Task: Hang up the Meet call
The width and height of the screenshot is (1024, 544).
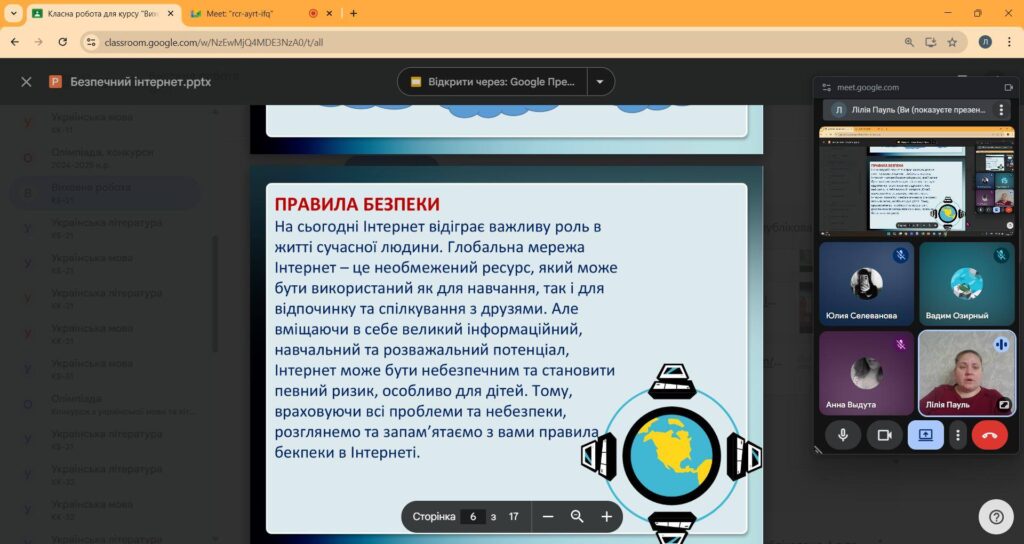Action: 990,435
